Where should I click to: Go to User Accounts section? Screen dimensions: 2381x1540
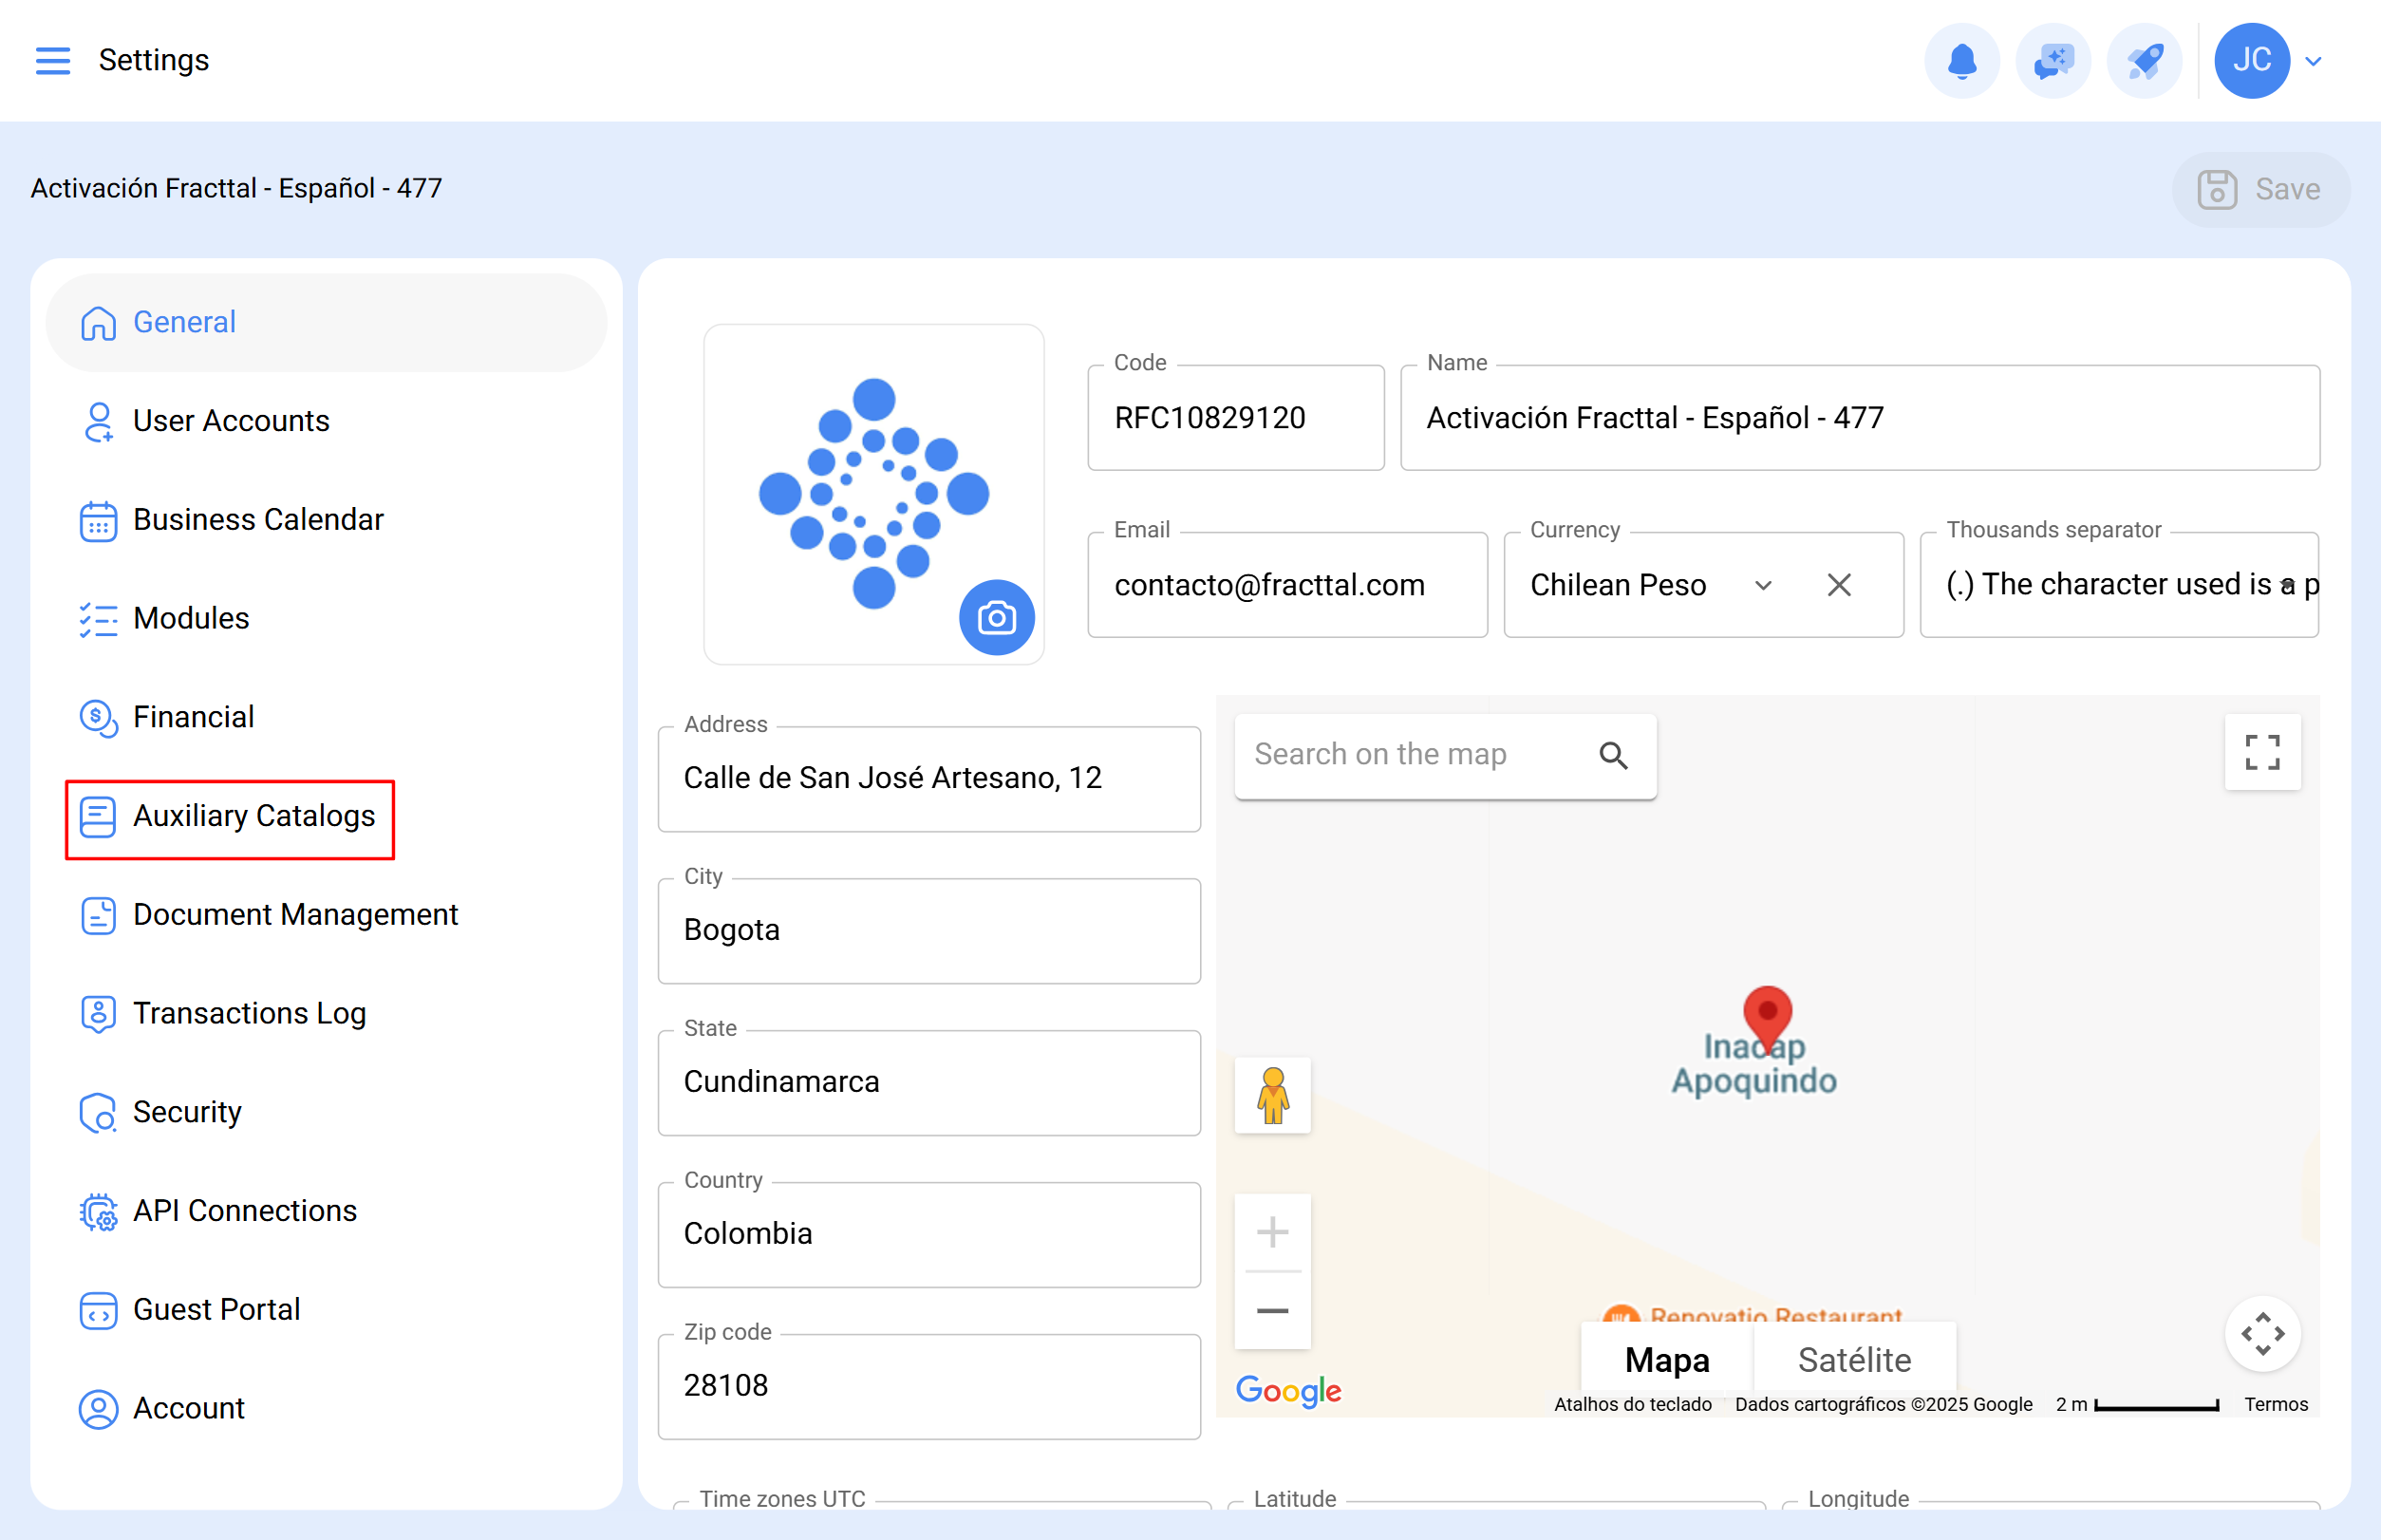pos(230,421)
